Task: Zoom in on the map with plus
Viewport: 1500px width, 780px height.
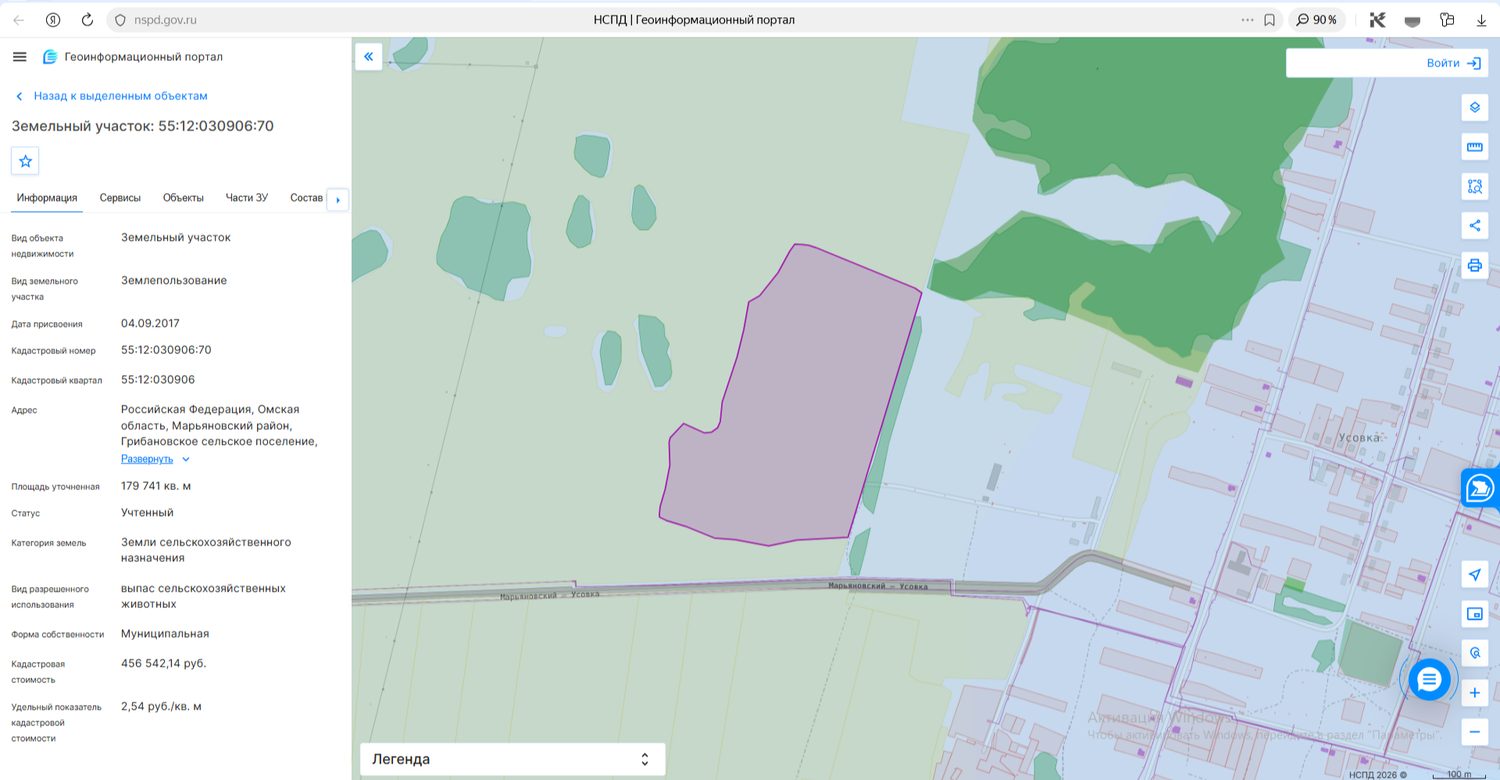Action: (1474, 692)
